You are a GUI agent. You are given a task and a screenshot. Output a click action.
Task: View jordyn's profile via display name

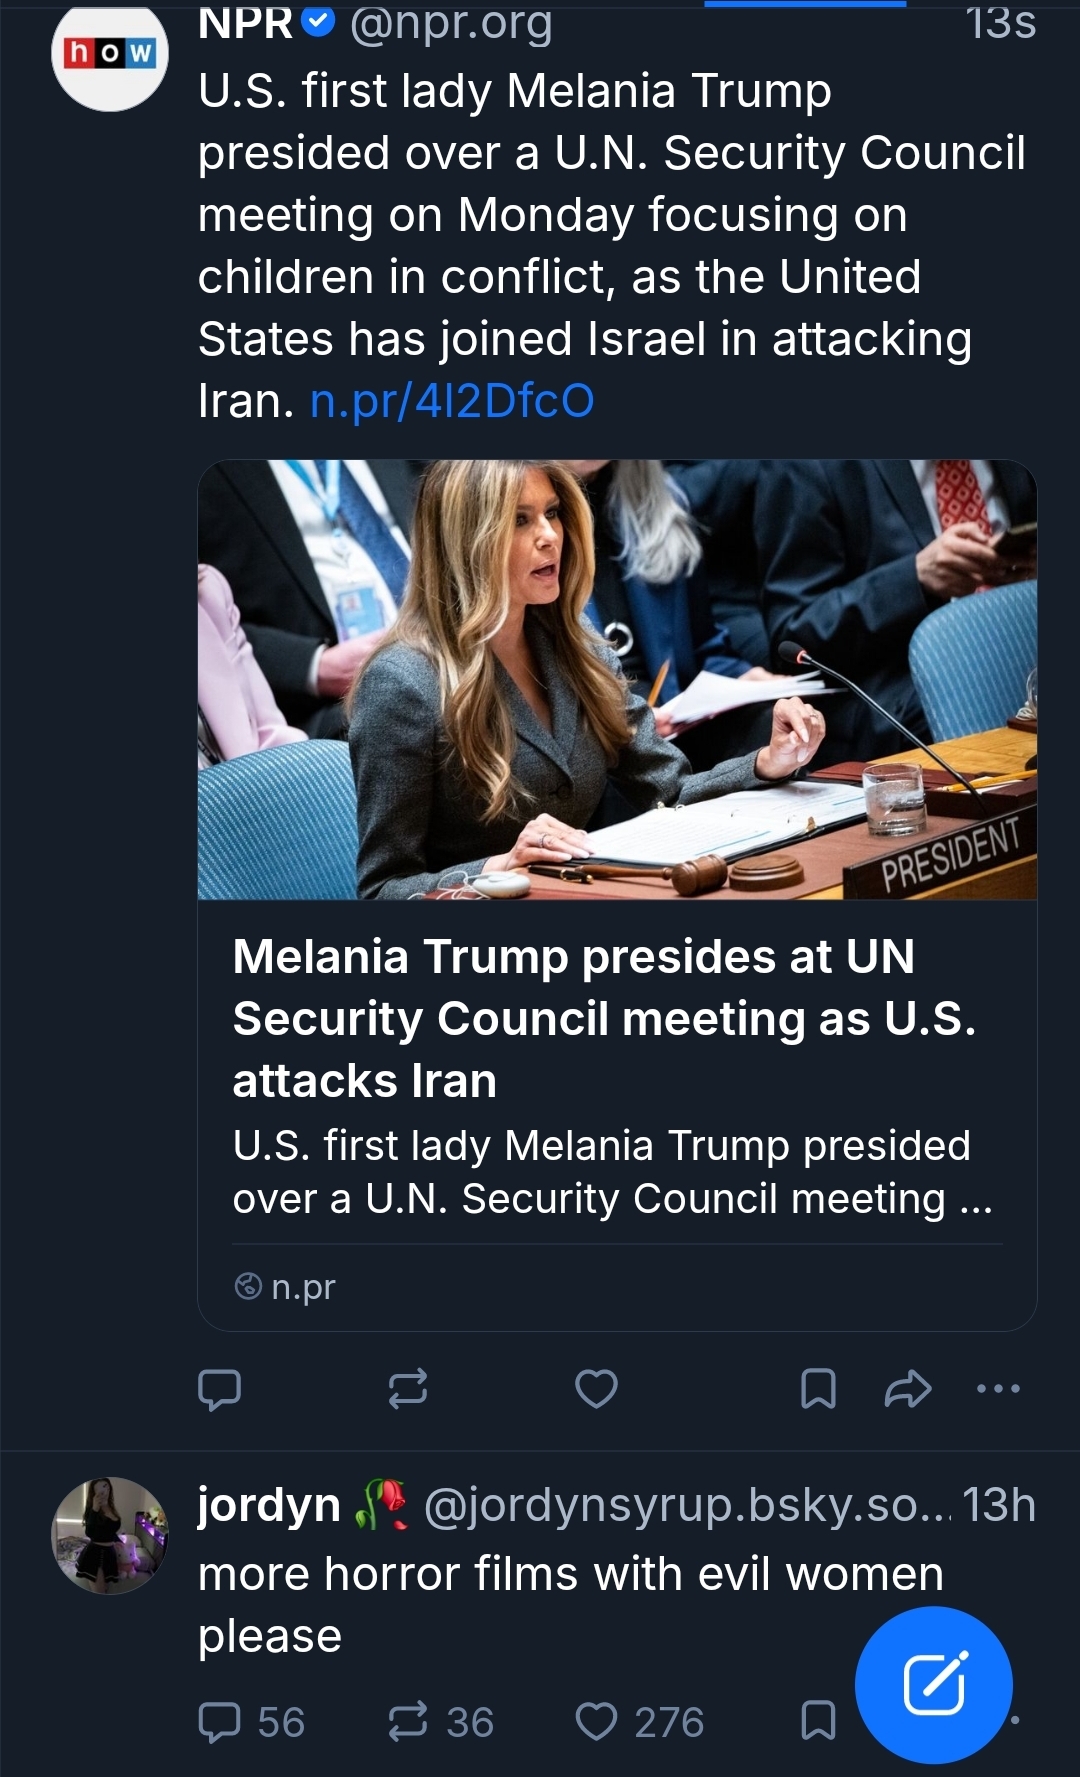(269, 1505)
